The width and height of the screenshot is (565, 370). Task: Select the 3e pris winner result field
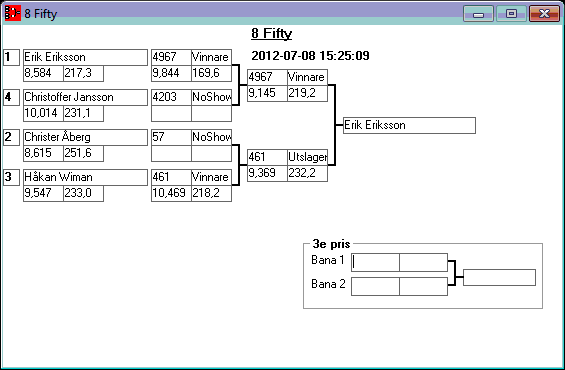pyautogui.click(x=499, y=277)
